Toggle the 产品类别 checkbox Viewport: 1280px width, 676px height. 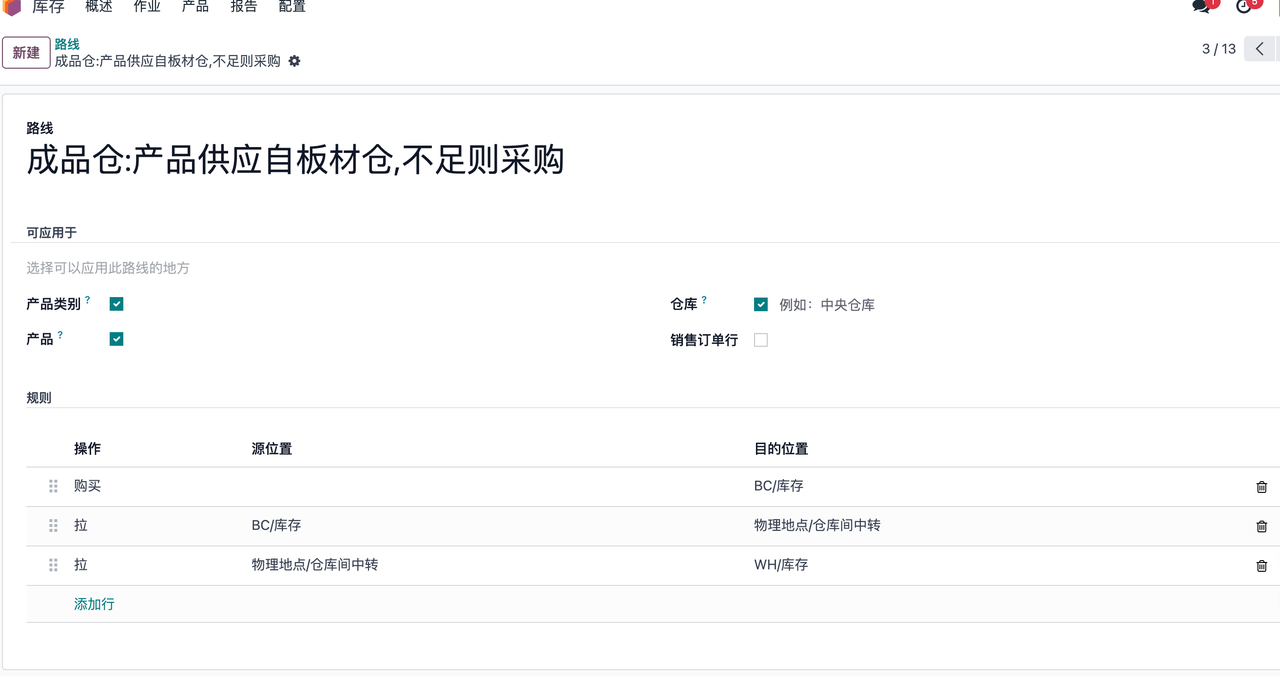pos(116,304)
